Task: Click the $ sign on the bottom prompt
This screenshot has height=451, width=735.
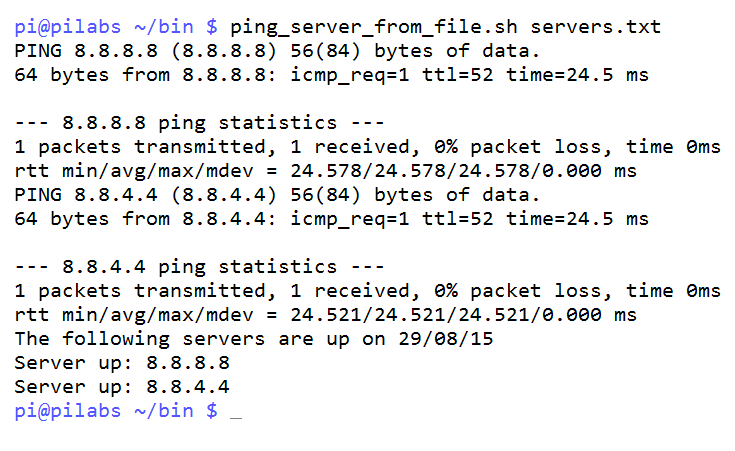Action: 211,410
